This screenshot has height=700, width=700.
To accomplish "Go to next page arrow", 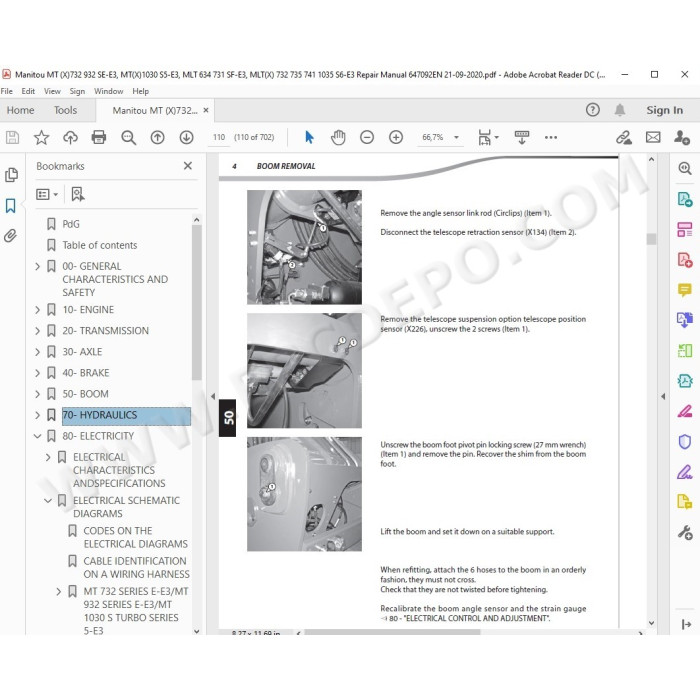I will coord(186,138).
